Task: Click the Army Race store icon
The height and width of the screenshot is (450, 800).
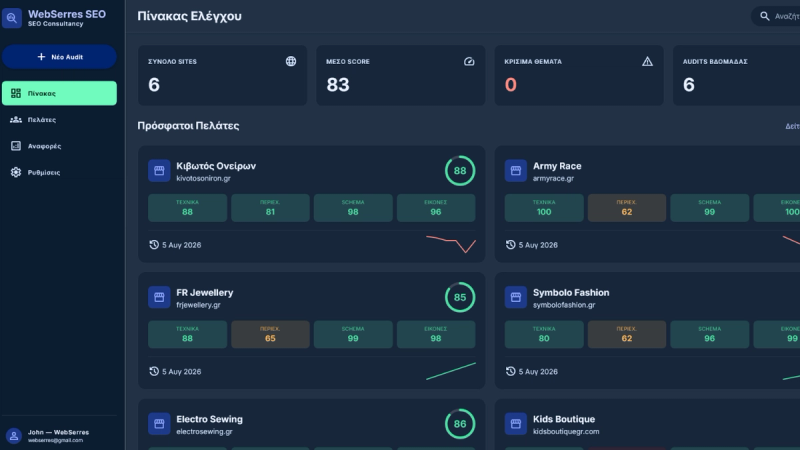Action: (x=516, y=170)
